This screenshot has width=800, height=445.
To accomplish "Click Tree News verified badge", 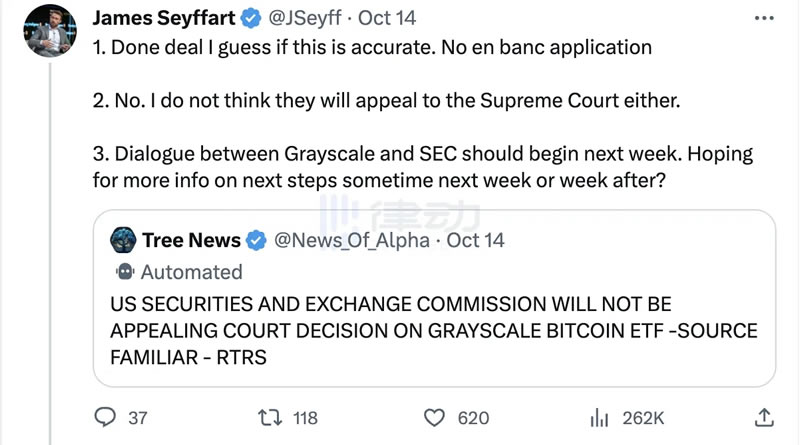I will (x=257, y=240).
